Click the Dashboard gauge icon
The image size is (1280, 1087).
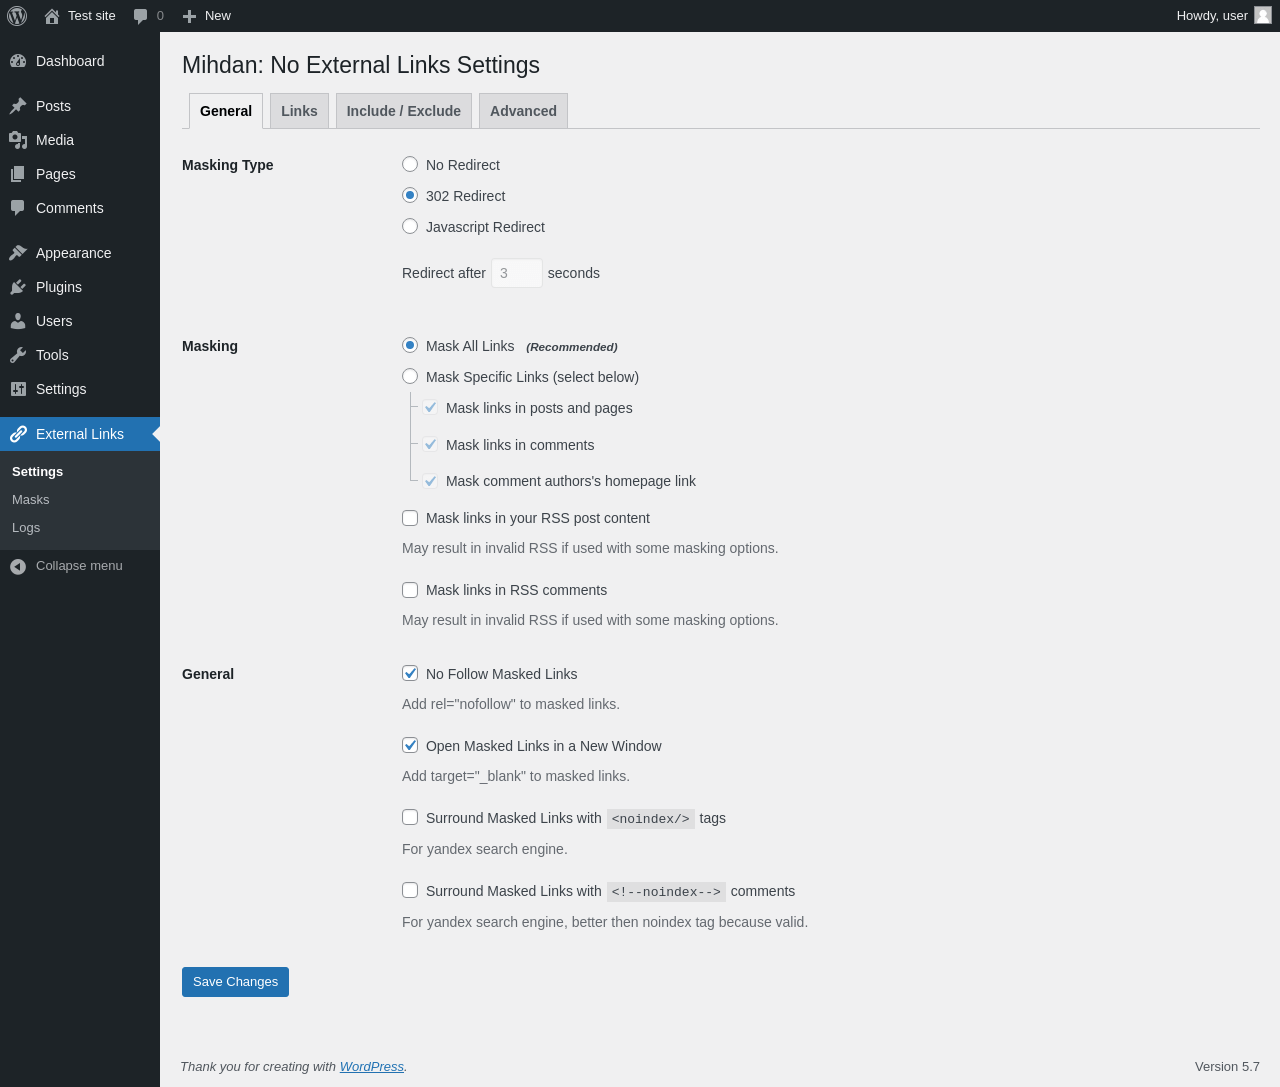[x=18, y=61]
